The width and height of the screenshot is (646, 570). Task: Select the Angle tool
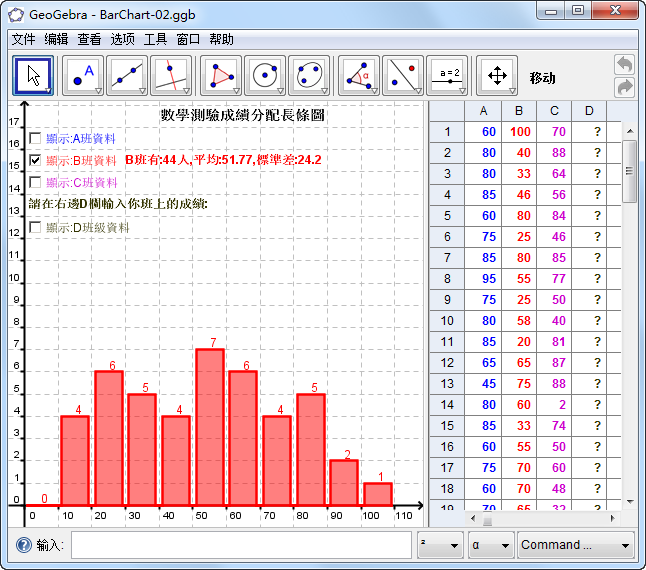359,76
